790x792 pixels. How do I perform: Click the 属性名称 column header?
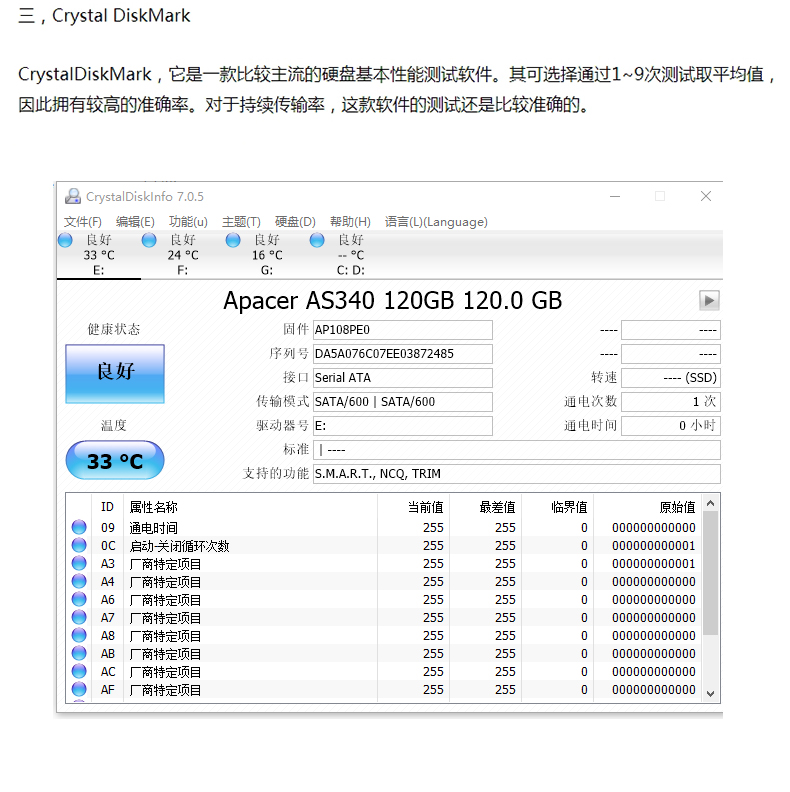(251, 507)
